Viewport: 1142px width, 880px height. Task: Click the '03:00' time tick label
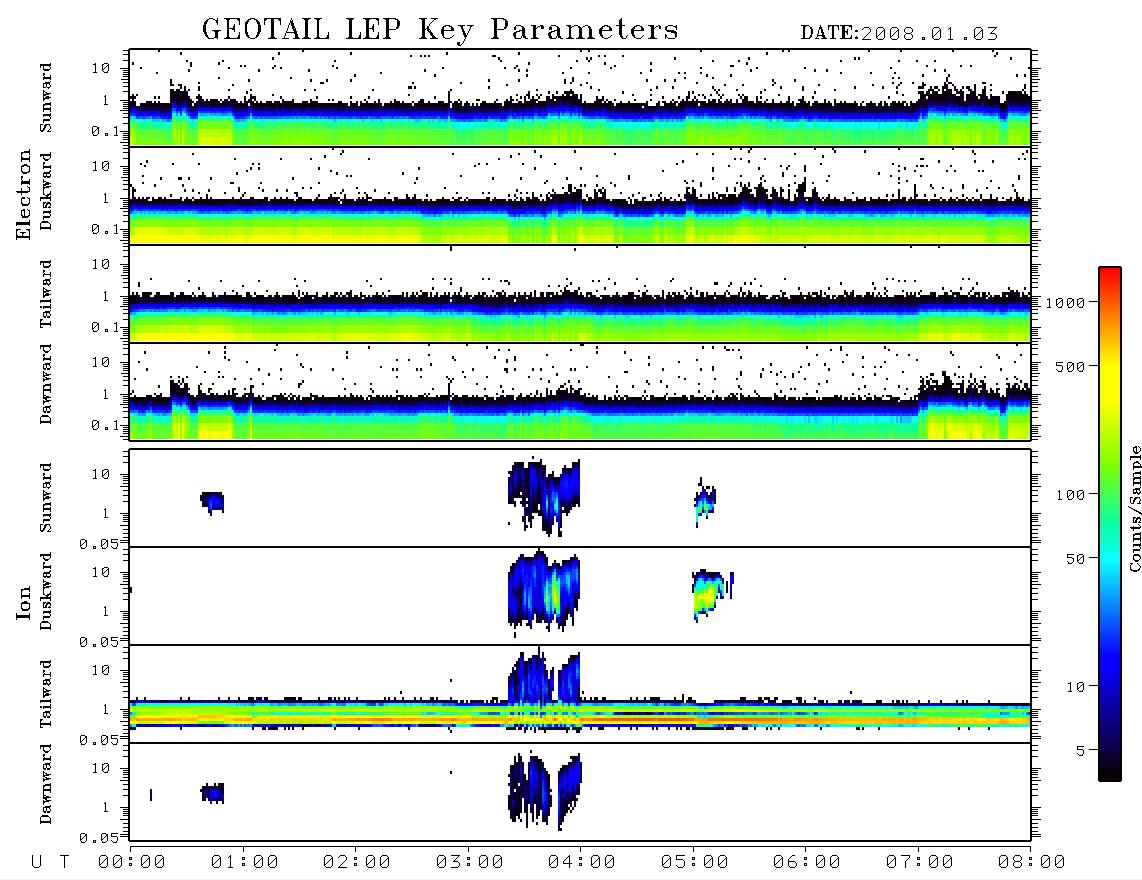(469, 863)
